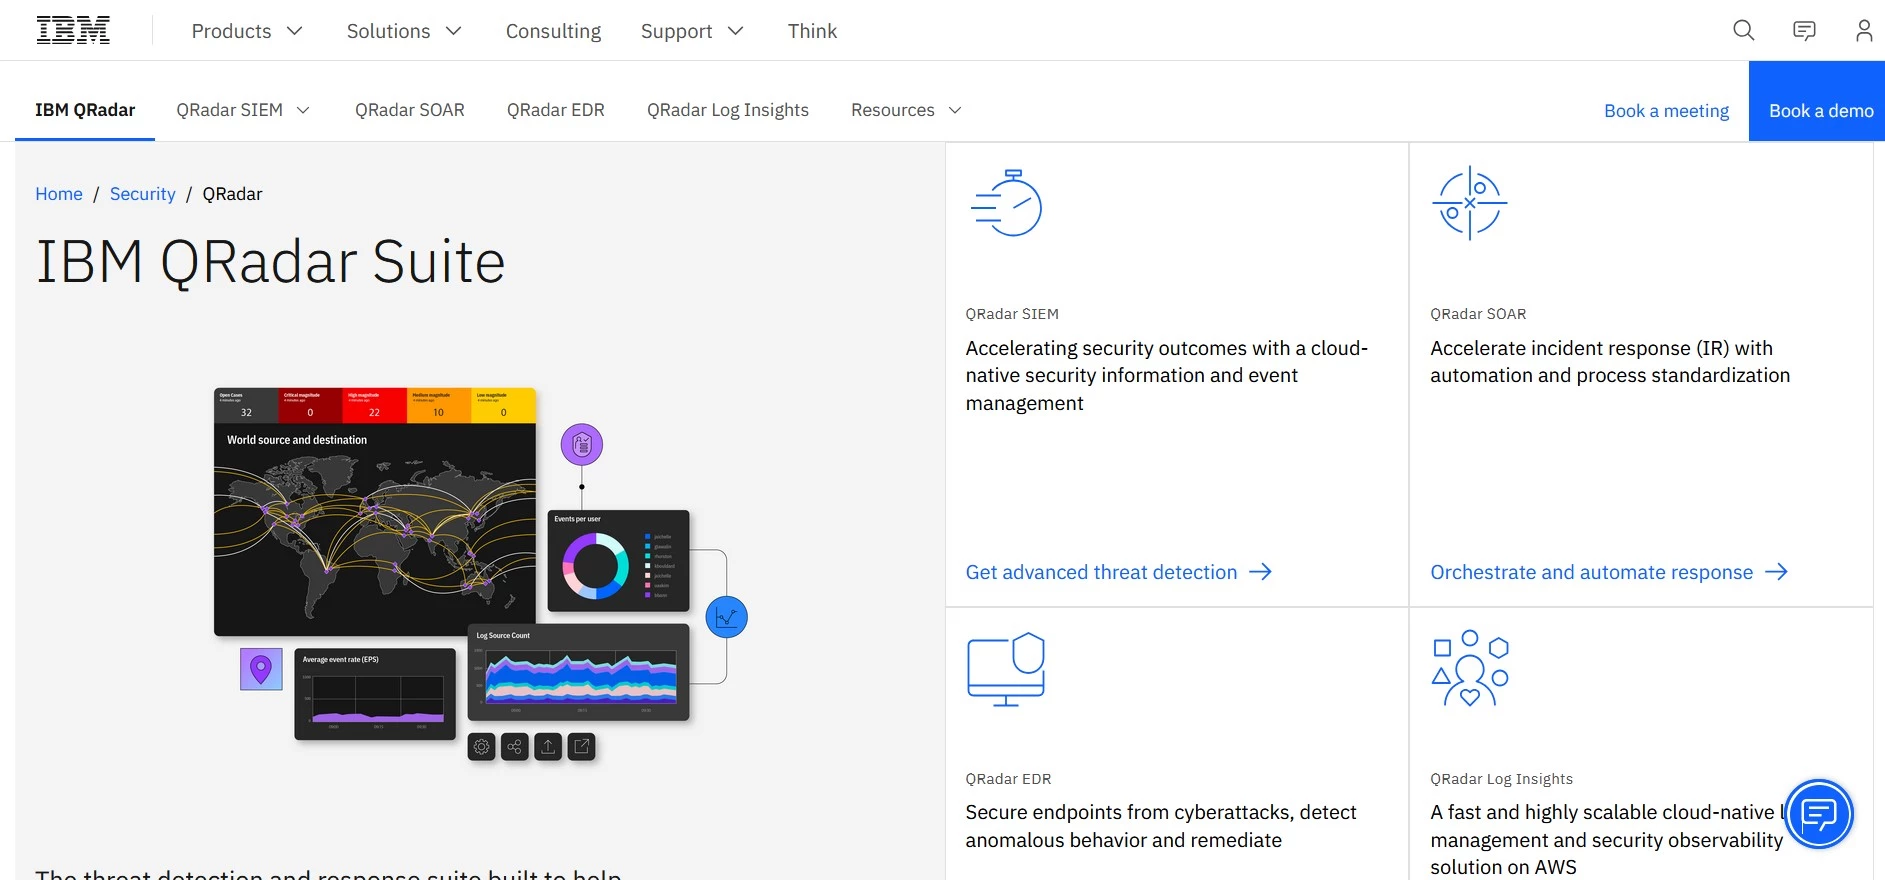Click the World source and destination map
The width and height of the screenshot is (1885, 880).
pyautogui.click(x=375, y=530)
